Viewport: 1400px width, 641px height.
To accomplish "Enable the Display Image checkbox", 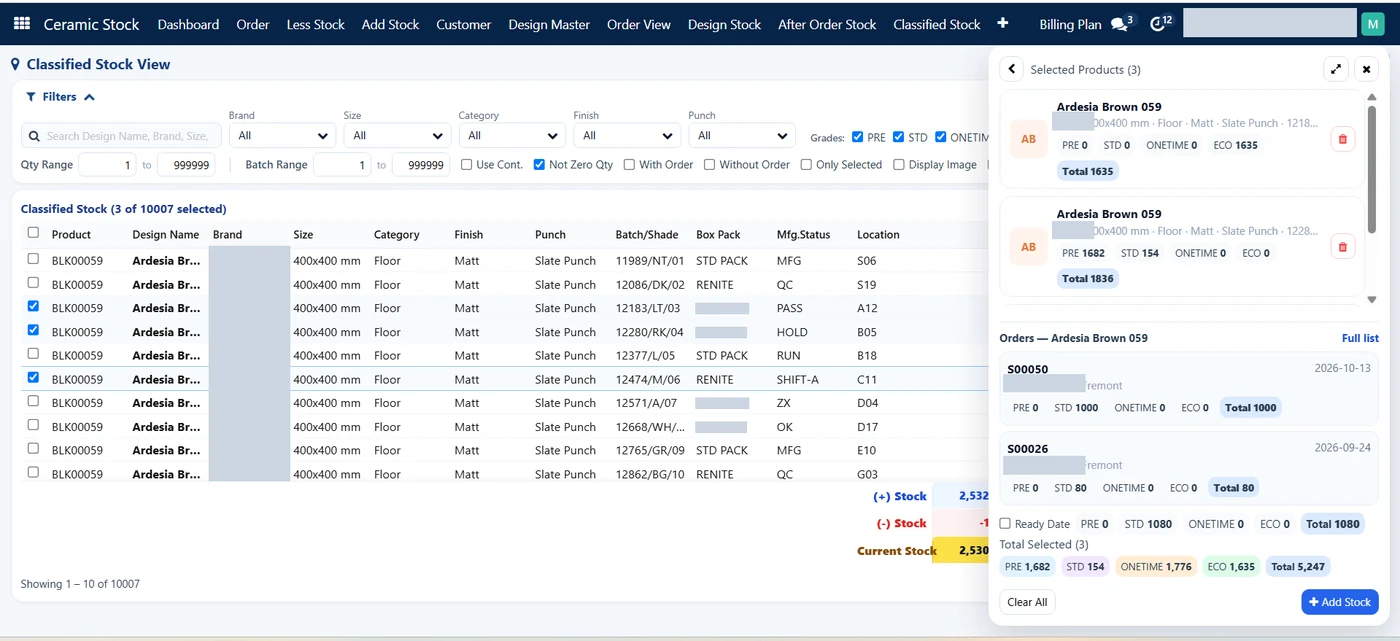I will pos(899,164).
